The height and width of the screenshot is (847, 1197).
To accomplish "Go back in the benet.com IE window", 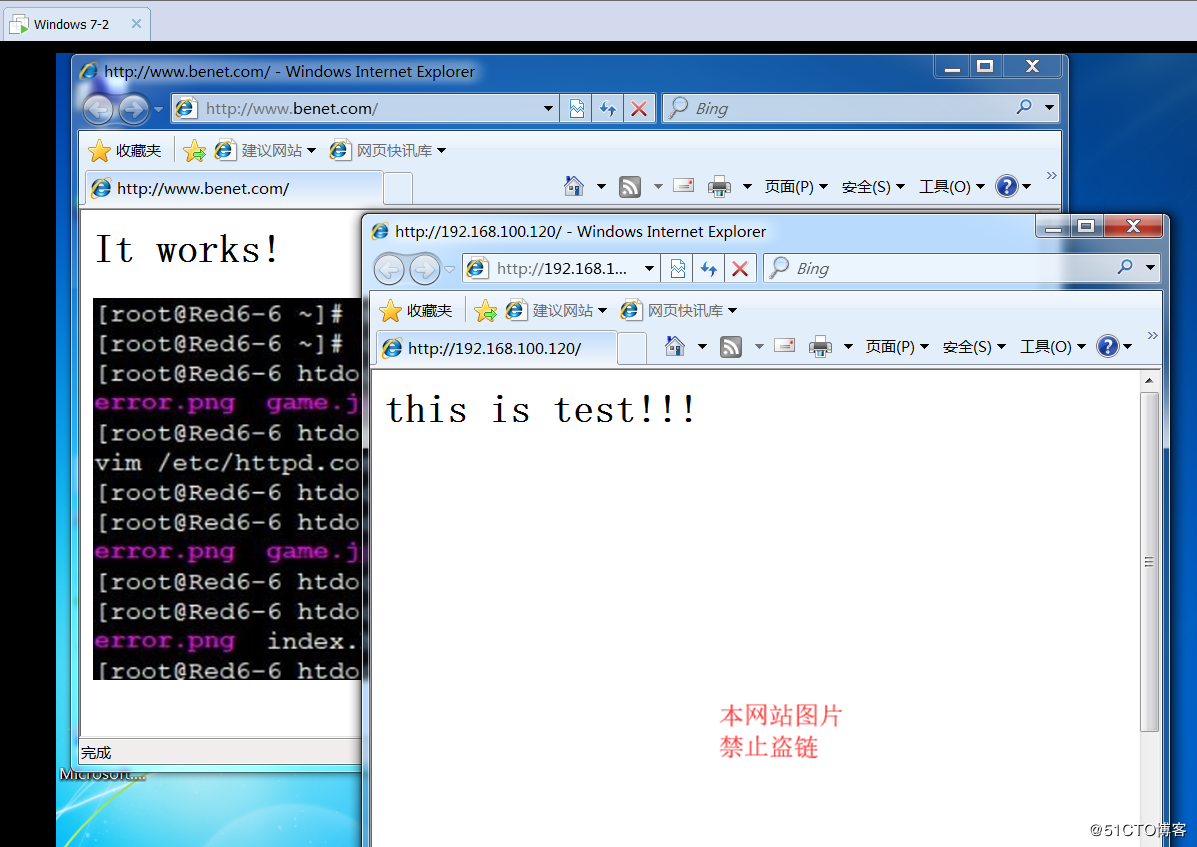I will [x=98, y=110].
